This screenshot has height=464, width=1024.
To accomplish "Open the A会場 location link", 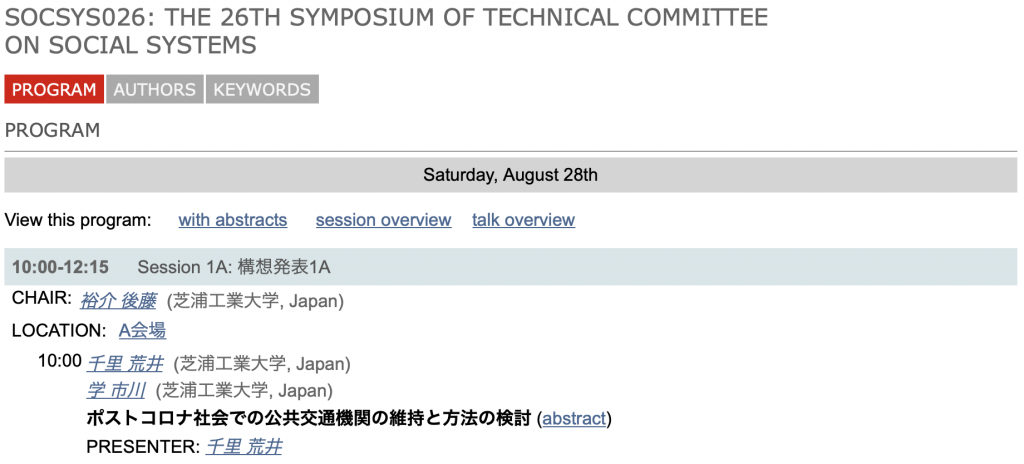I will pyautogui.click(x=142, y=331).
